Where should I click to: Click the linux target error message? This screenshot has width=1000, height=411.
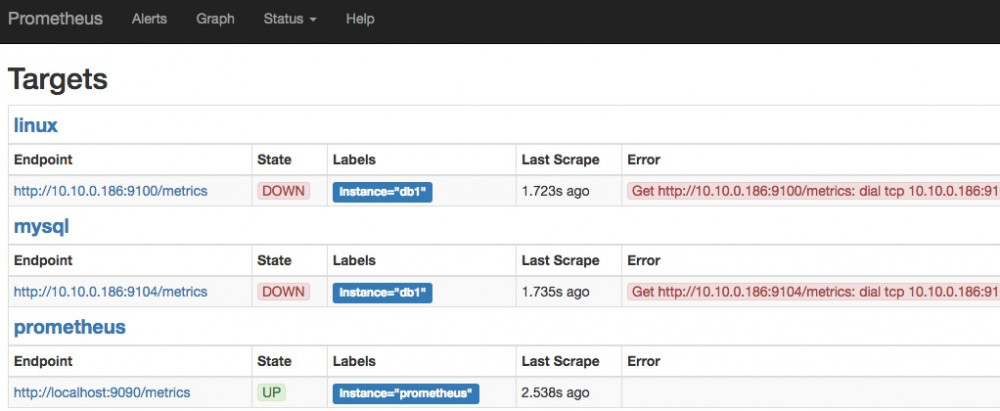point(813,191)
